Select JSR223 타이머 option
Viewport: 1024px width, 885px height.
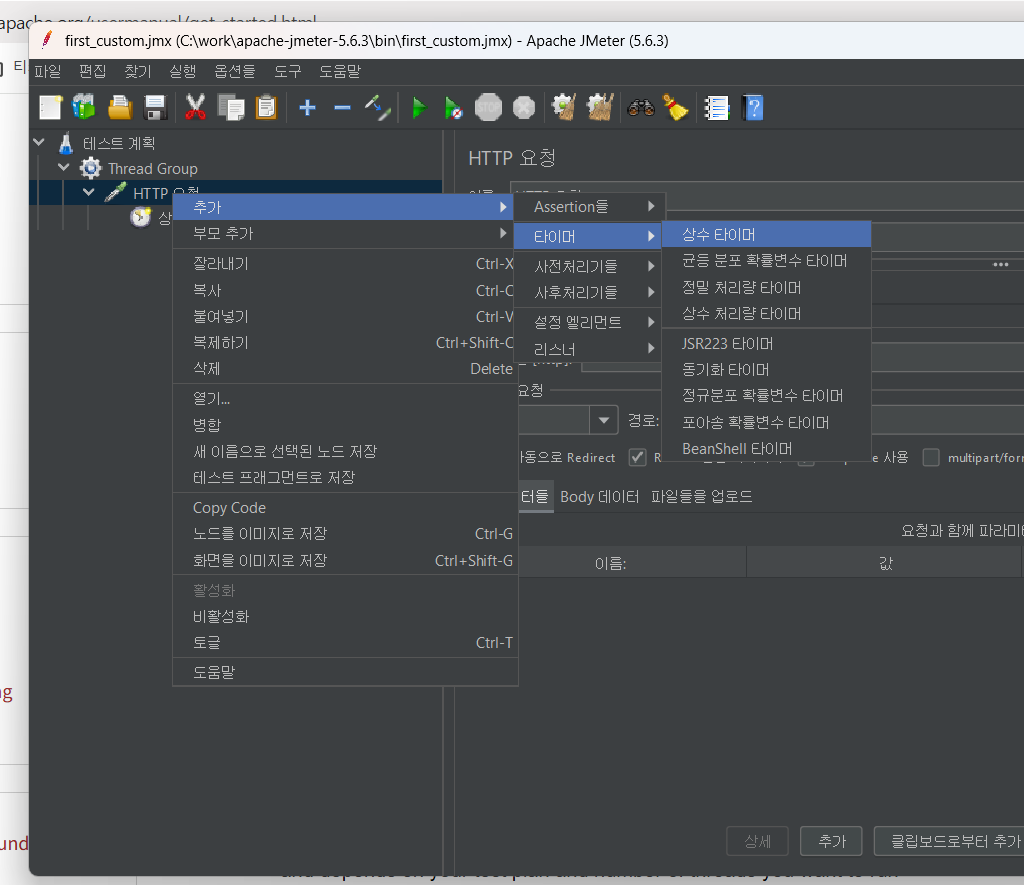[767, 344]
